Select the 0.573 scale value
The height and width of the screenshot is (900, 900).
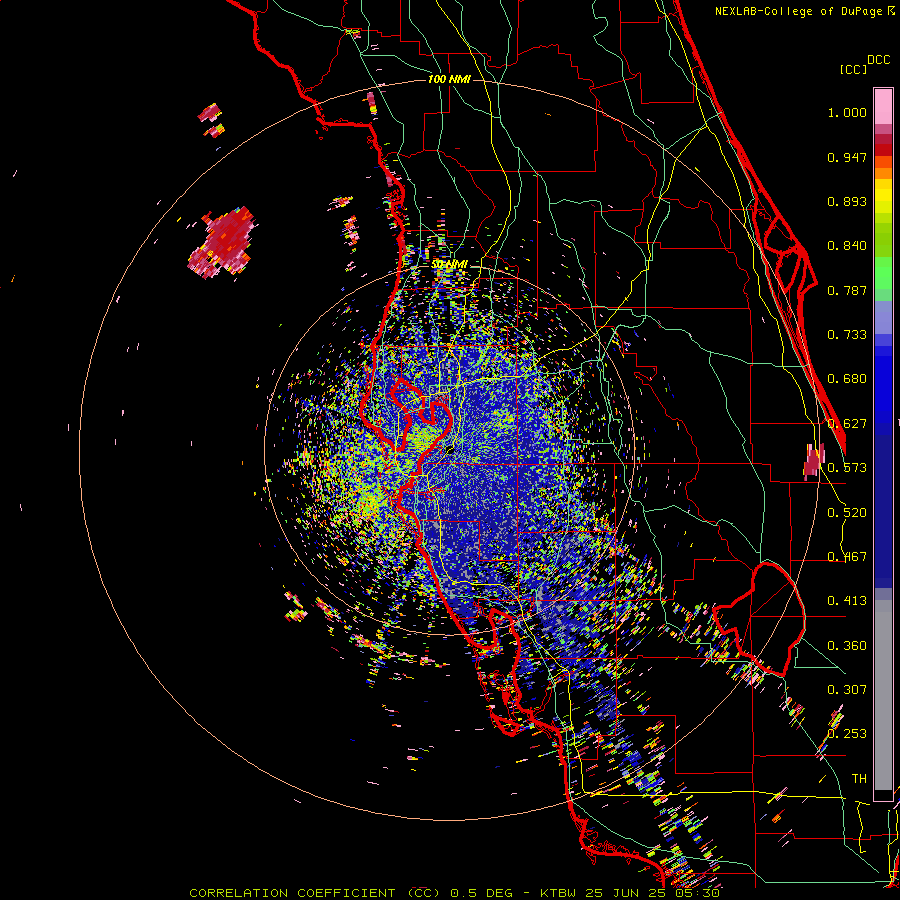pyautogui.click(x=847, y=468)
